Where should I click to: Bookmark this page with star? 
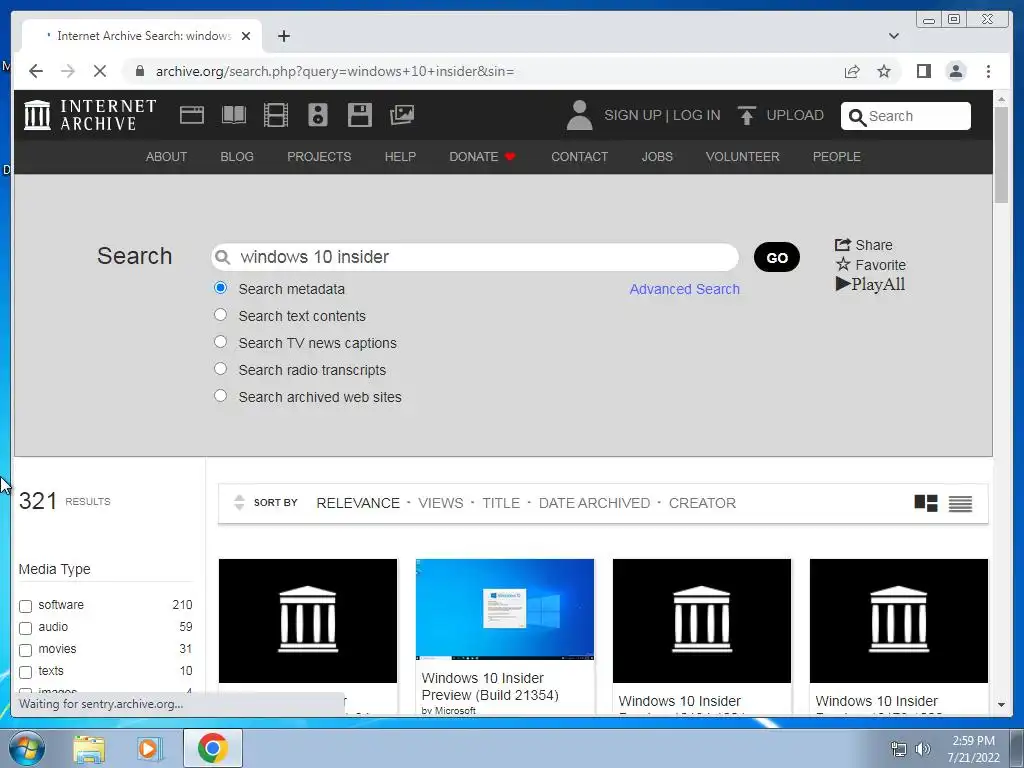click(x=884, y=71)
